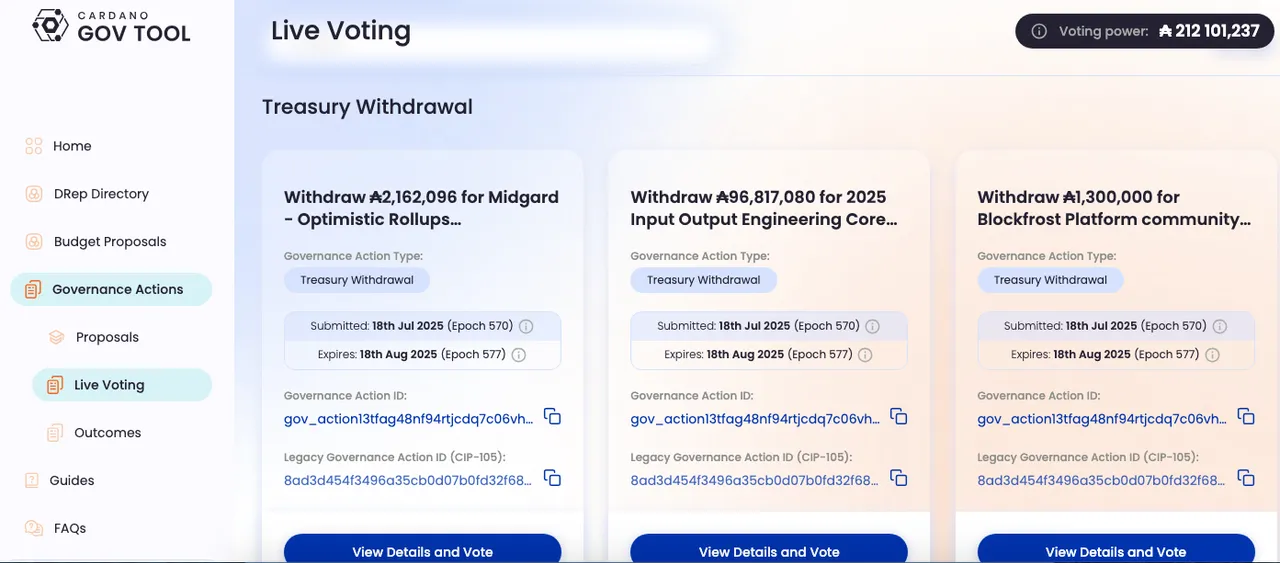
Task: Click the Cardano Gov Tool logo
Action: (x=111, y=26)
